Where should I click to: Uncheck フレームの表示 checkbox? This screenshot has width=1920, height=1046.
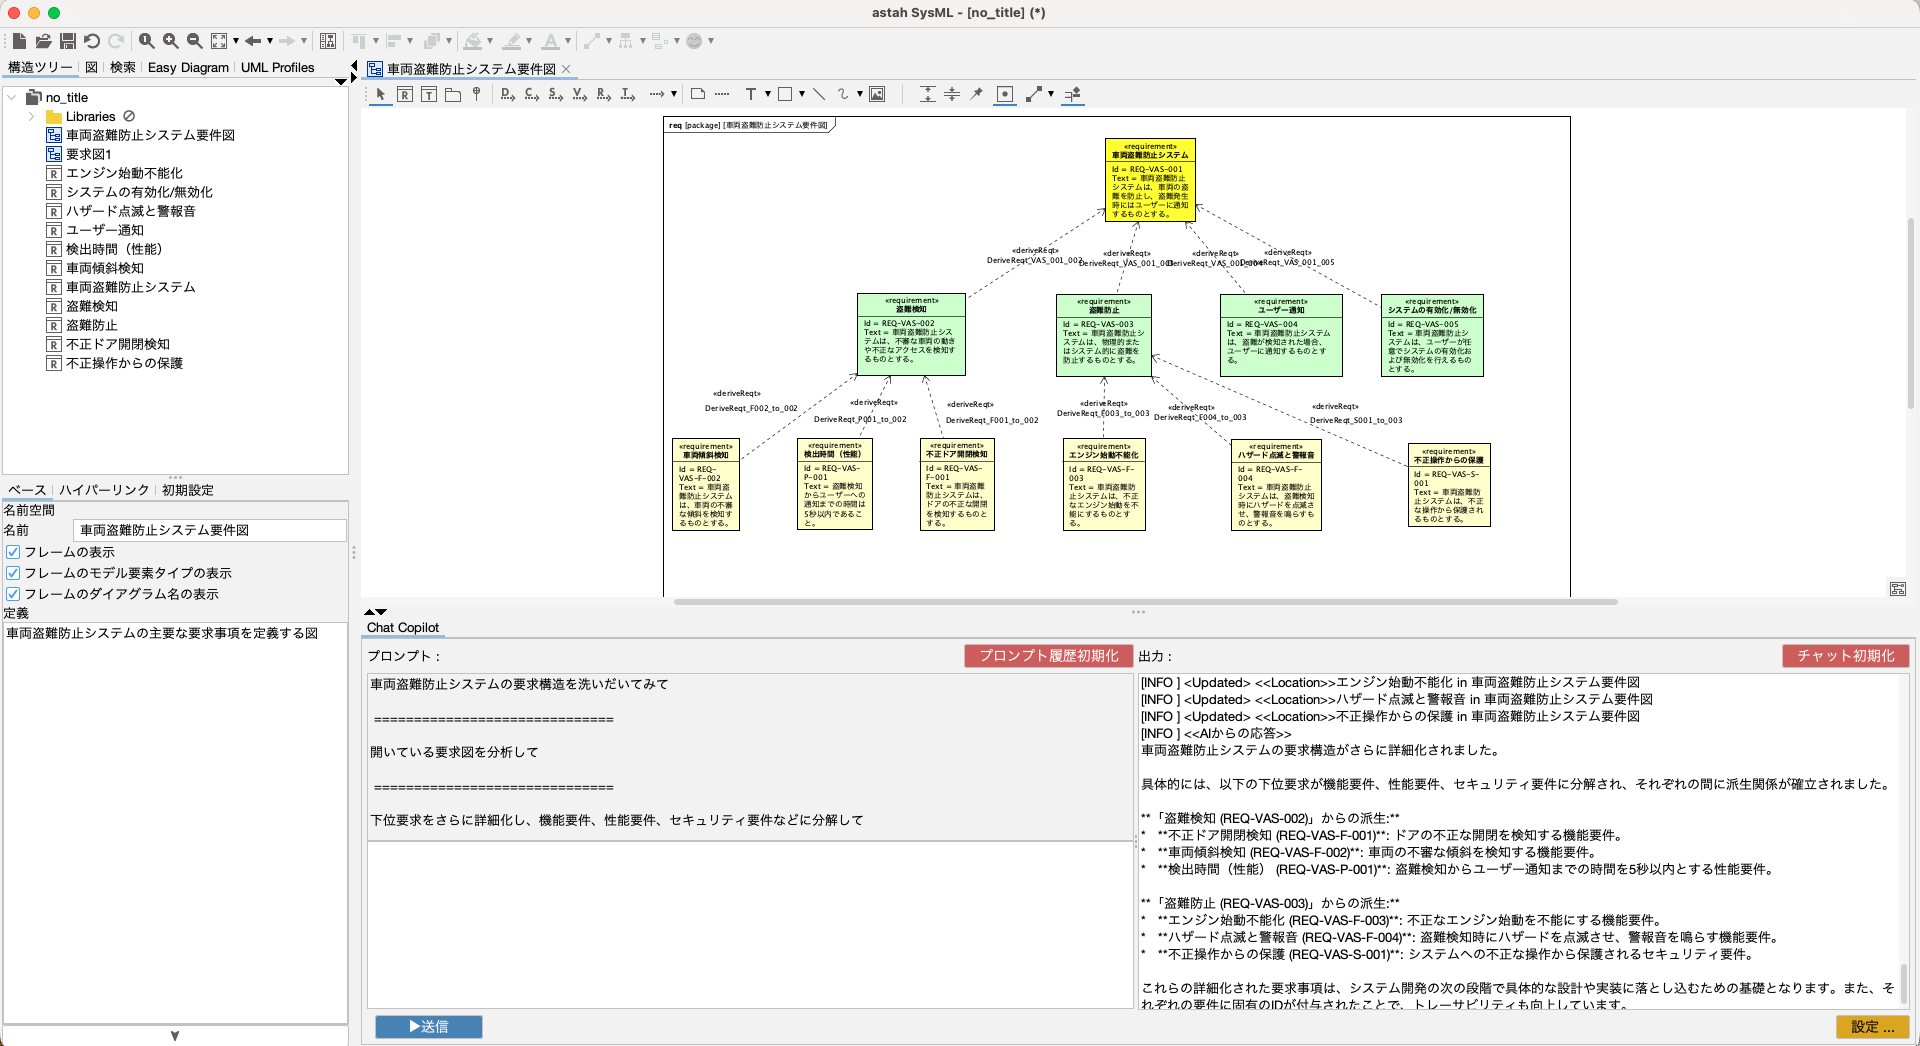click(x=13, y=551)
